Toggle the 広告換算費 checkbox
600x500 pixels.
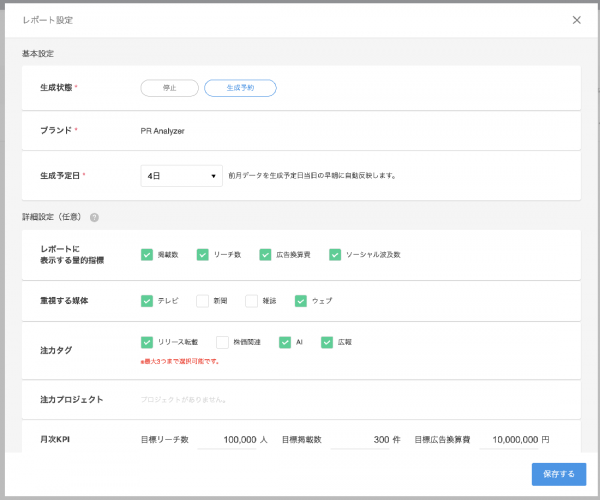pos(265,255)
